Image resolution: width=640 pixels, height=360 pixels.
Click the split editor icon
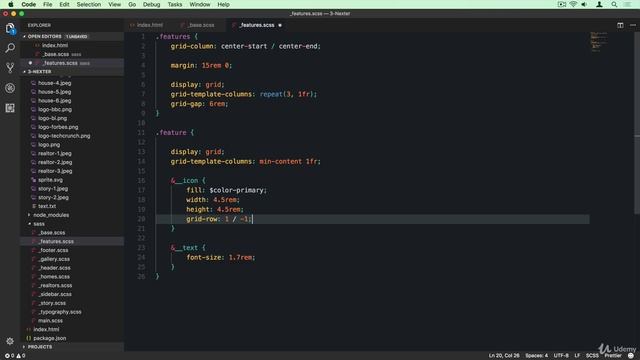coord(620,25)
